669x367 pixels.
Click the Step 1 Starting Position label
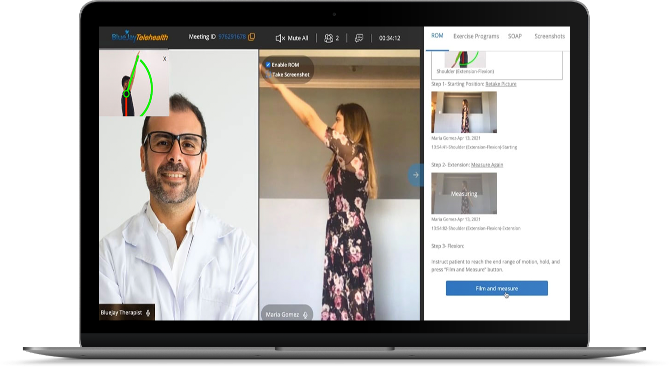point(457,84)
